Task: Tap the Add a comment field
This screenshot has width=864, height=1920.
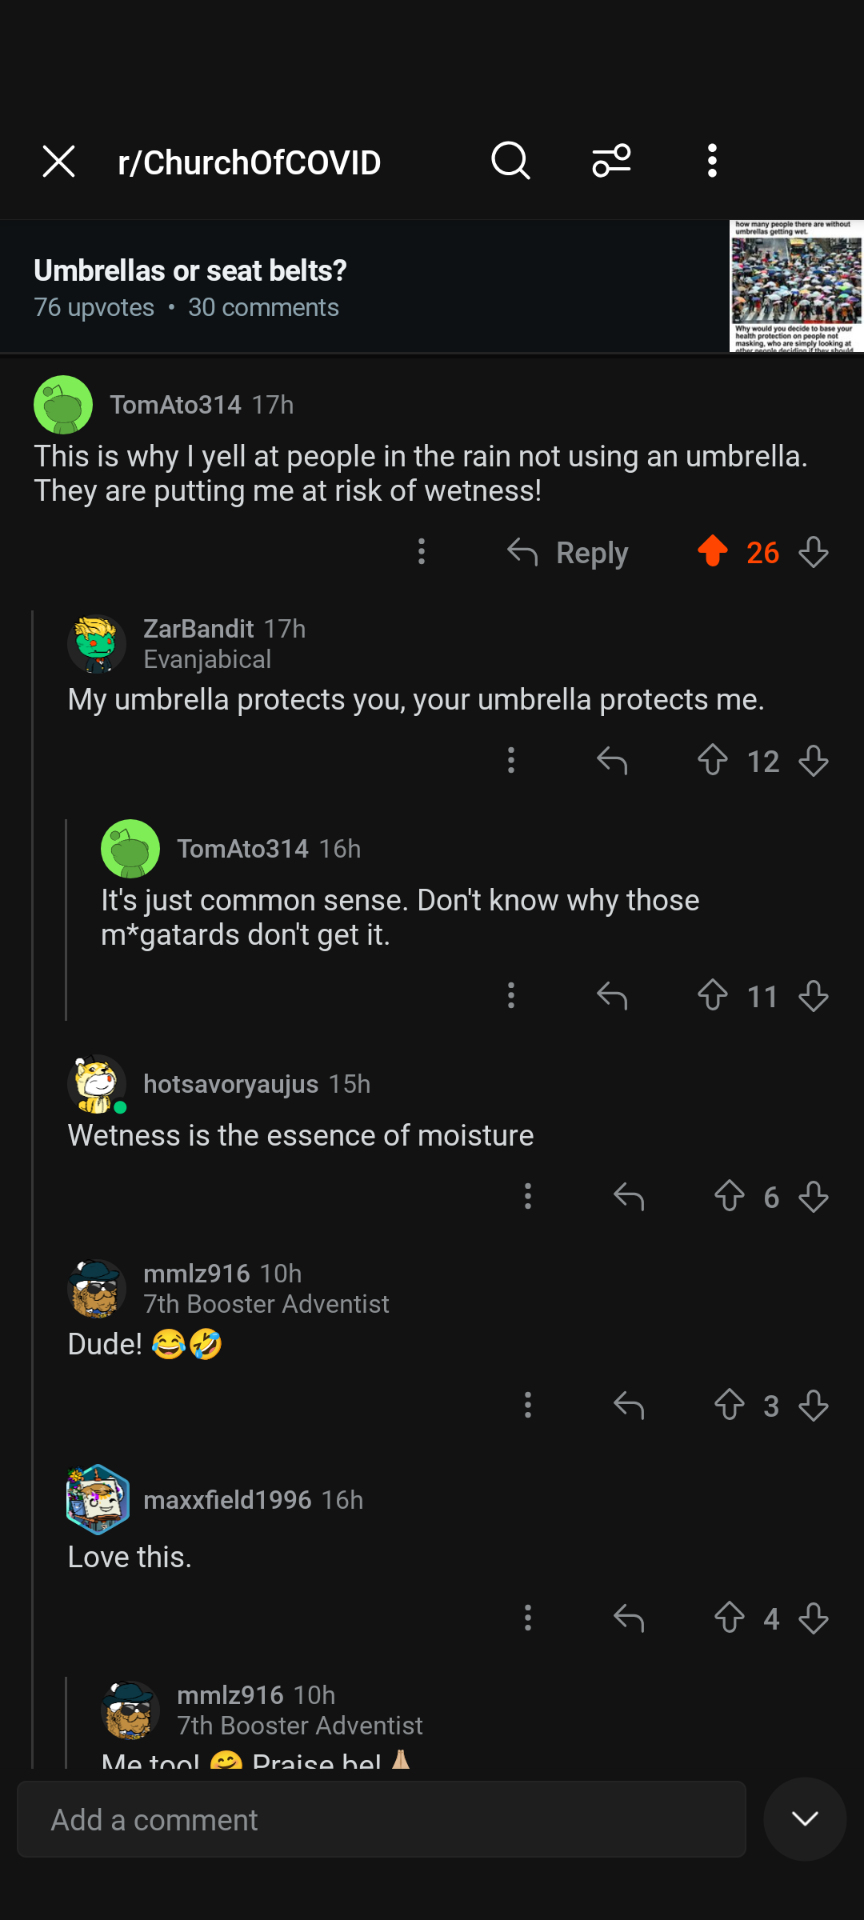Action: [x=381, y=1820]
